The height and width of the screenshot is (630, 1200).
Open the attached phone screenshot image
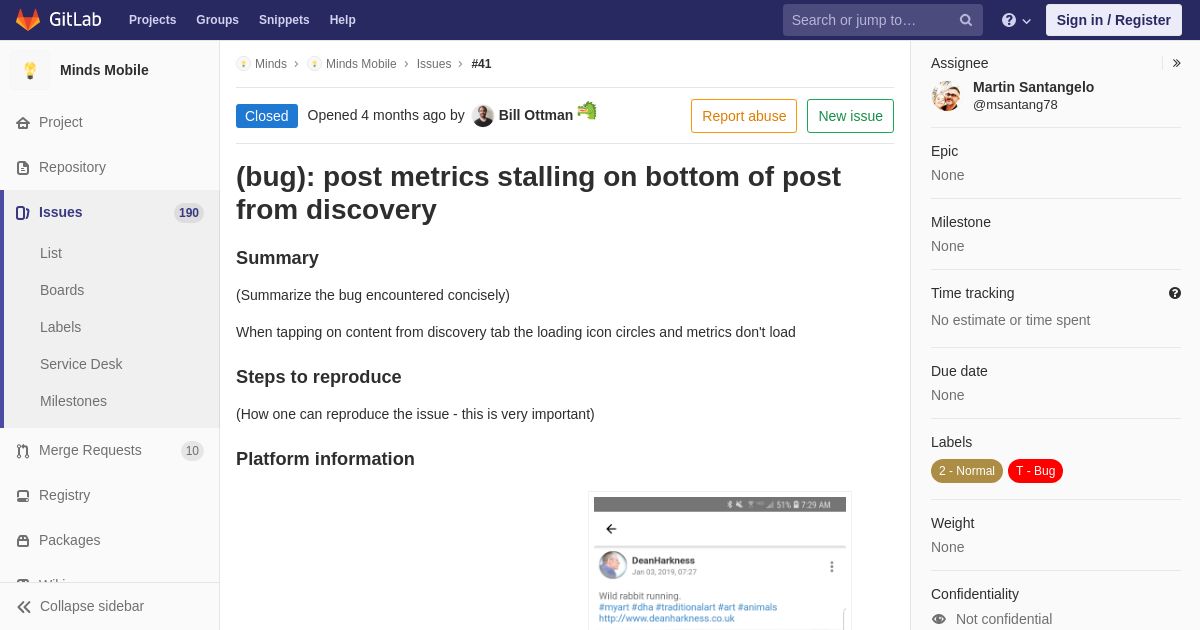coord(720,563)
